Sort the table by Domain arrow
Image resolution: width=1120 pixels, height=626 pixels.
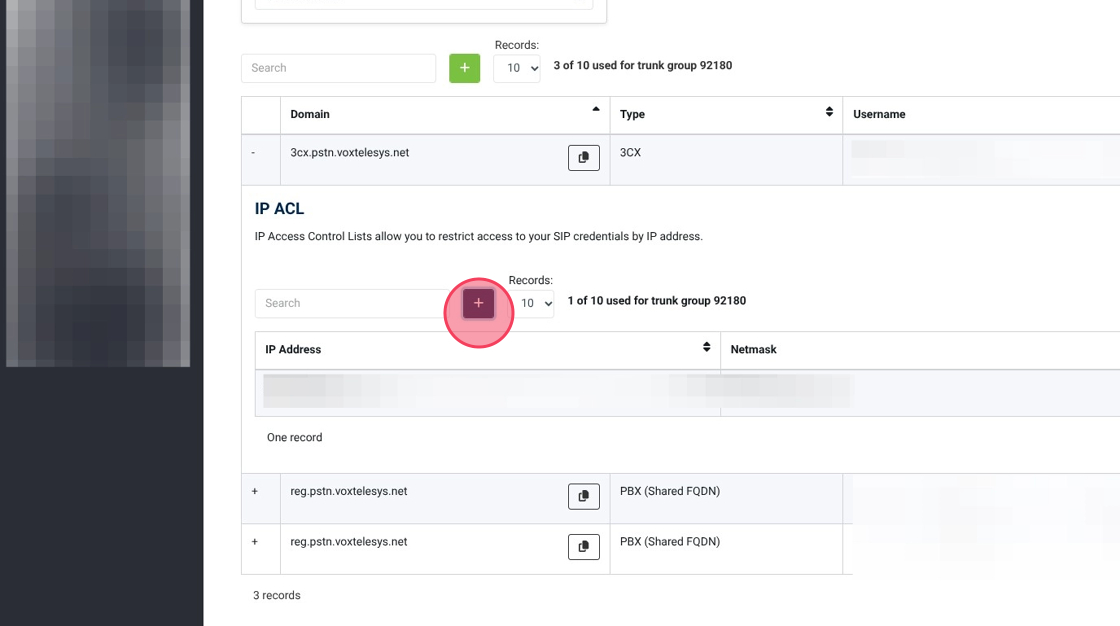pos(596,109)
